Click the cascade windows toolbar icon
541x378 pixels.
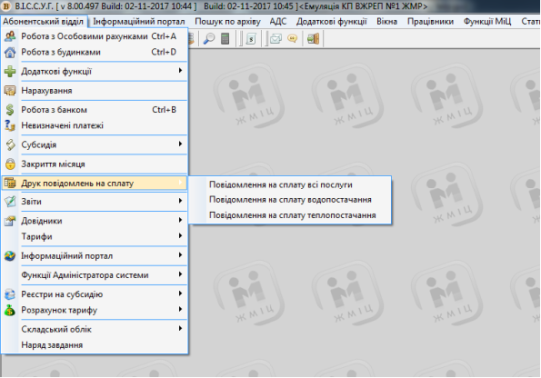point(276,39)
